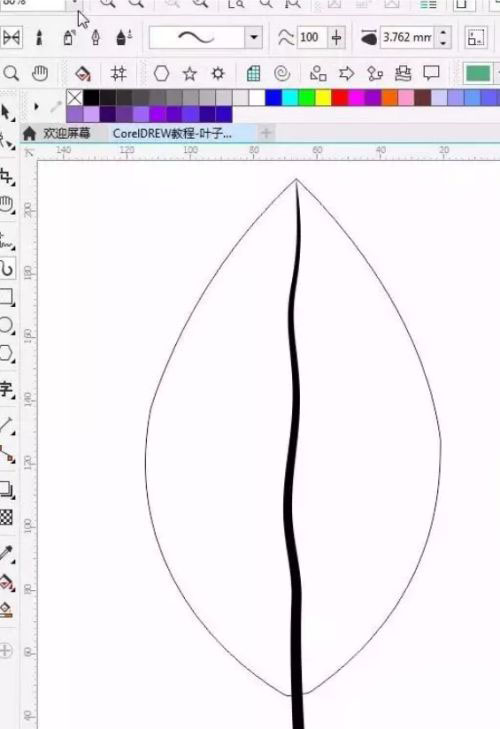The width and height of the screenshot is (500, 729).
Task: Select the pressure-sensitive expression mode icon
Action: pyautogui.click(x=124, y=38)
